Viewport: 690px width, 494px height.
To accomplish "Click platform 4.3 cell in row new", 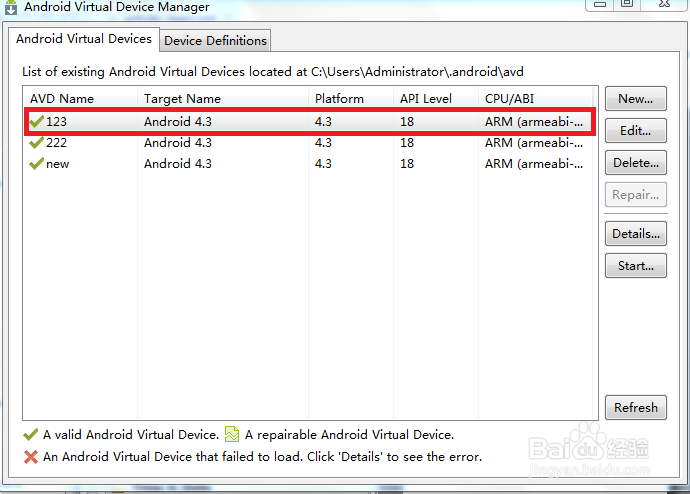I will (x=323, y=164).
